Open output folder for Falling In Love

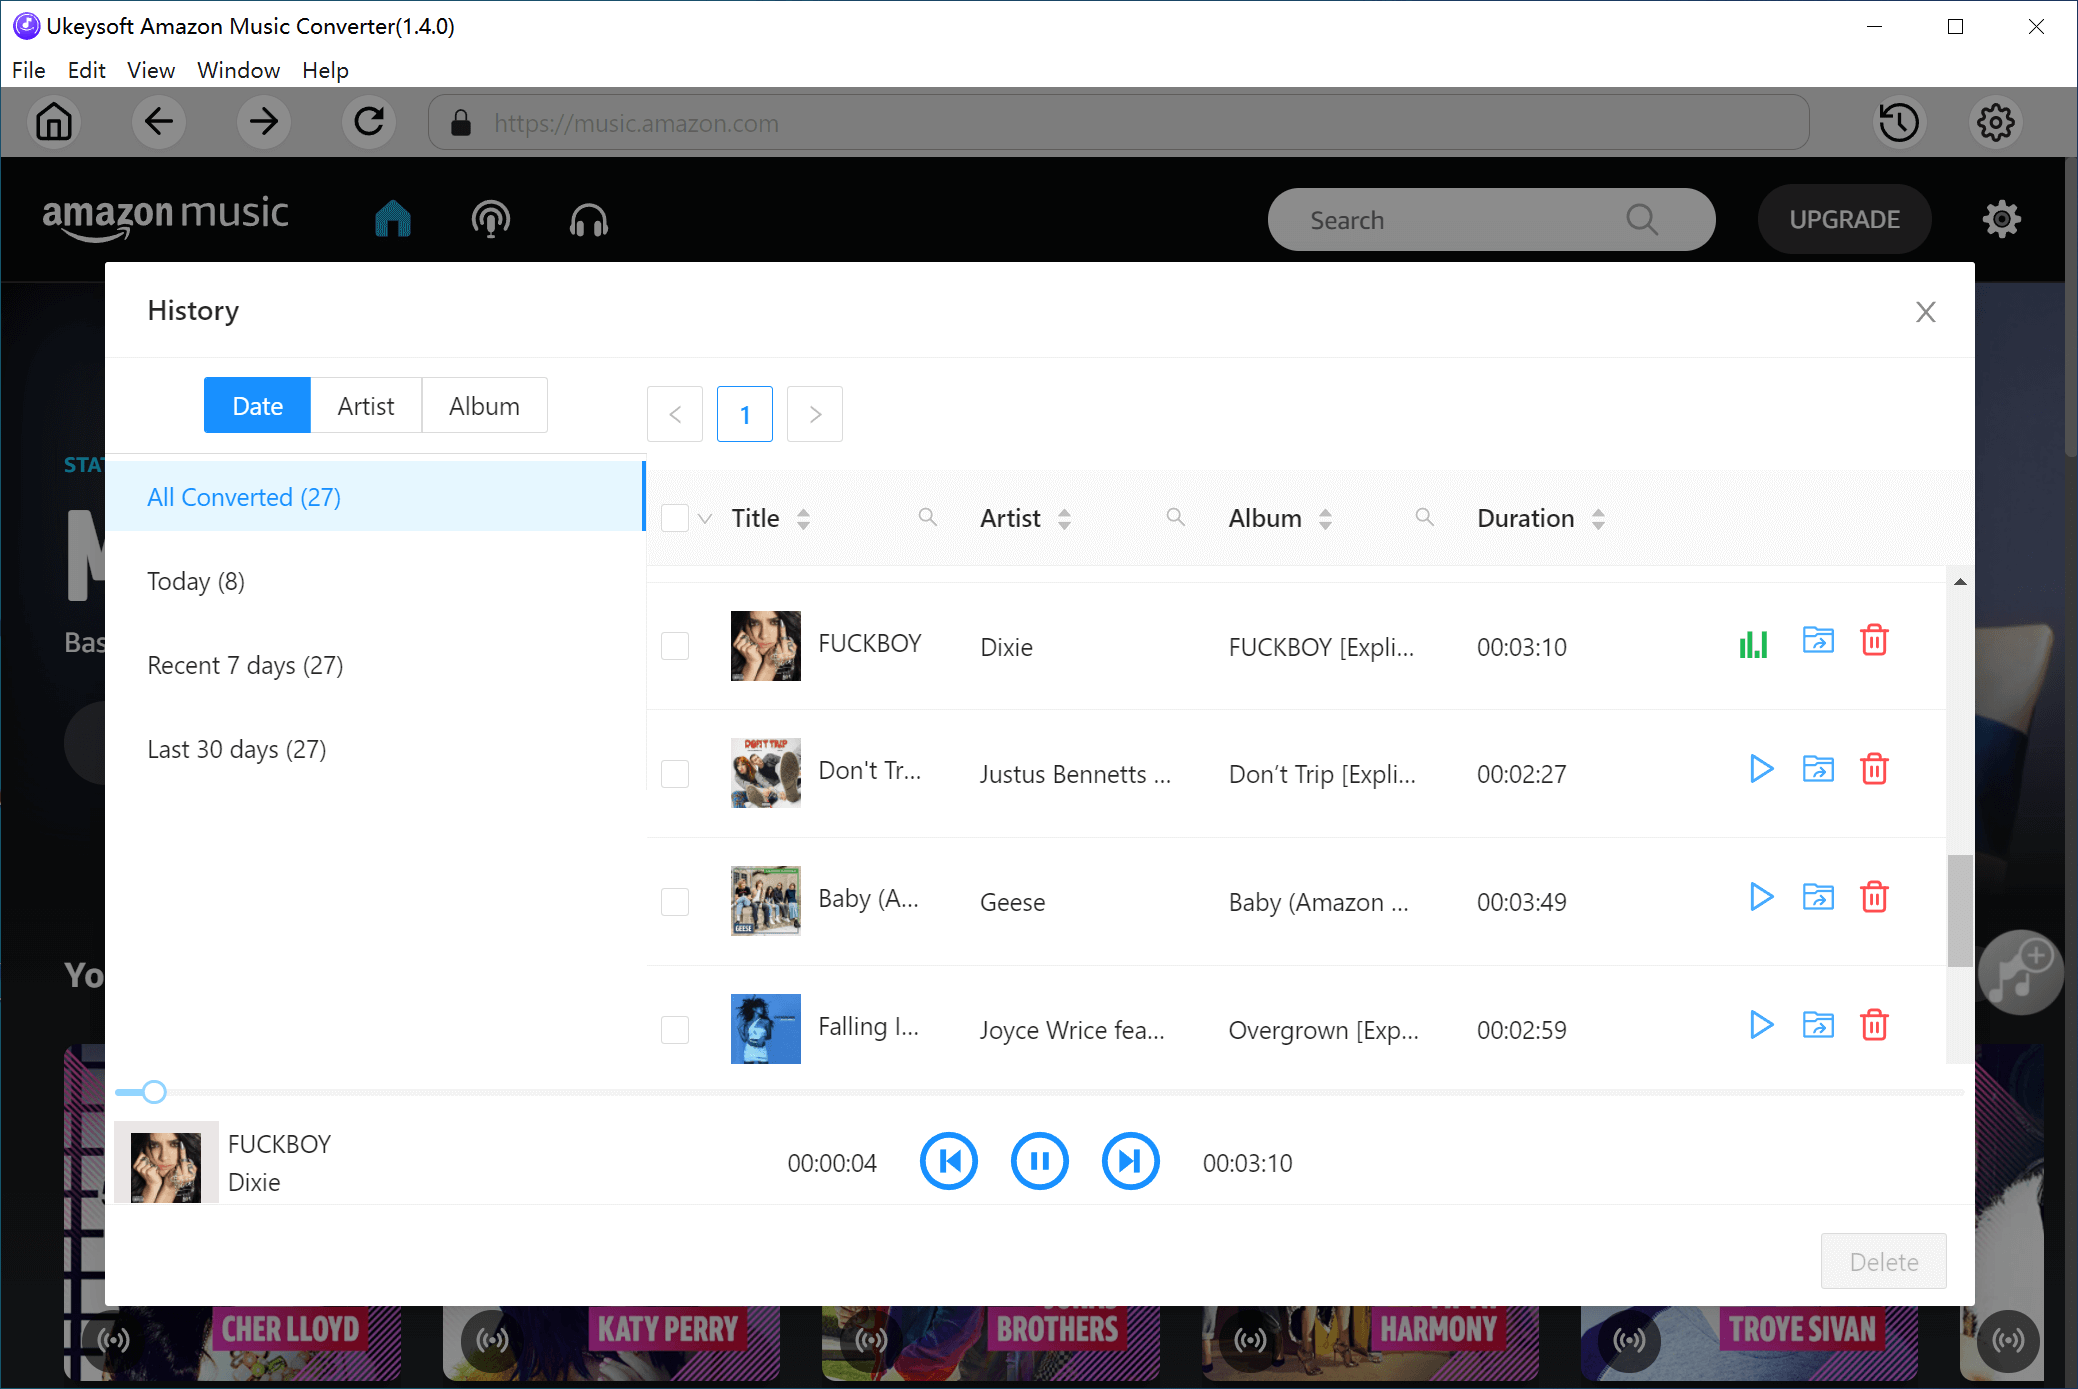point(1818,1025)
